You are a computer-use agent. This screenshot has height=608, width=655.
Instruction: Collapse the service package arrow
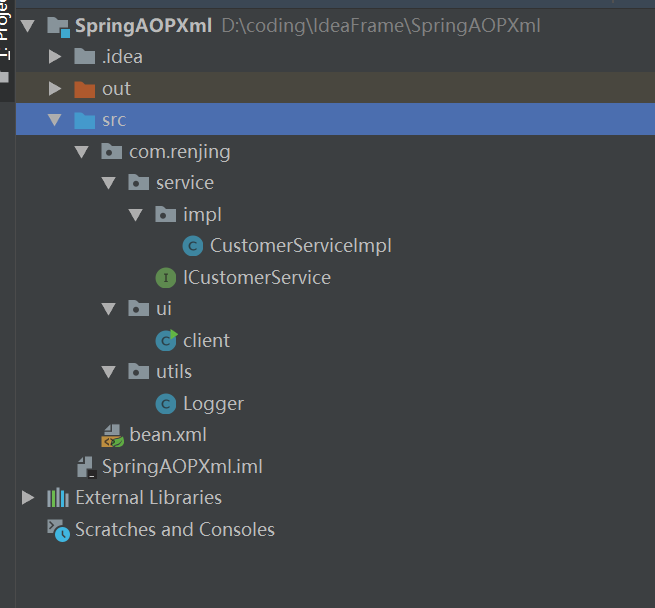(109, 183)
